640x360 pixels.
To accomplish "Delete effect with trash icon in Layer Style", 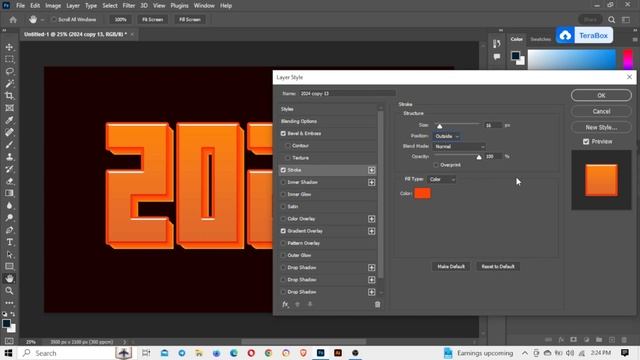I will point(378,304).
